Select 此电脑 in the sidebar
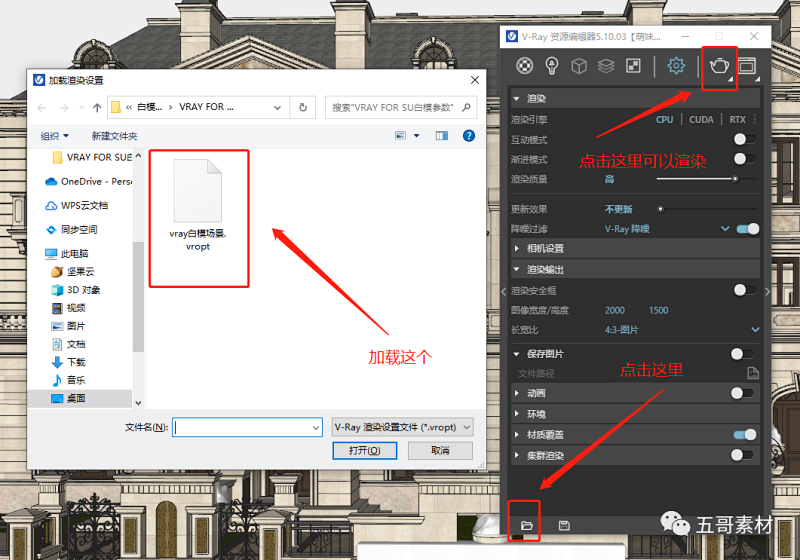The height and width of the screenshot is (560, 800). [66, 253]
